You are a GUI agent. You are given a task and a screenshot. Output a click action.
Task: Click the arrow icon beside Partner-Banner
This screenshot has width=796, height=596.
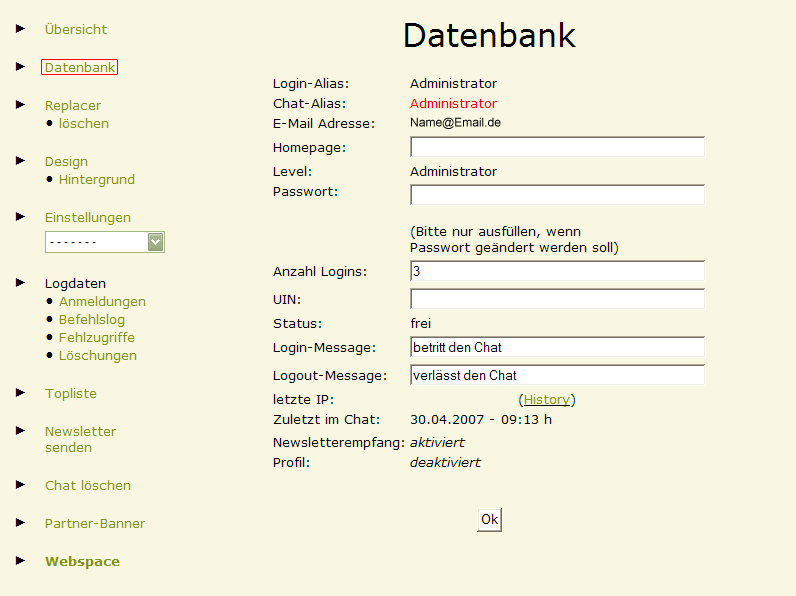(x=20, y=522)
